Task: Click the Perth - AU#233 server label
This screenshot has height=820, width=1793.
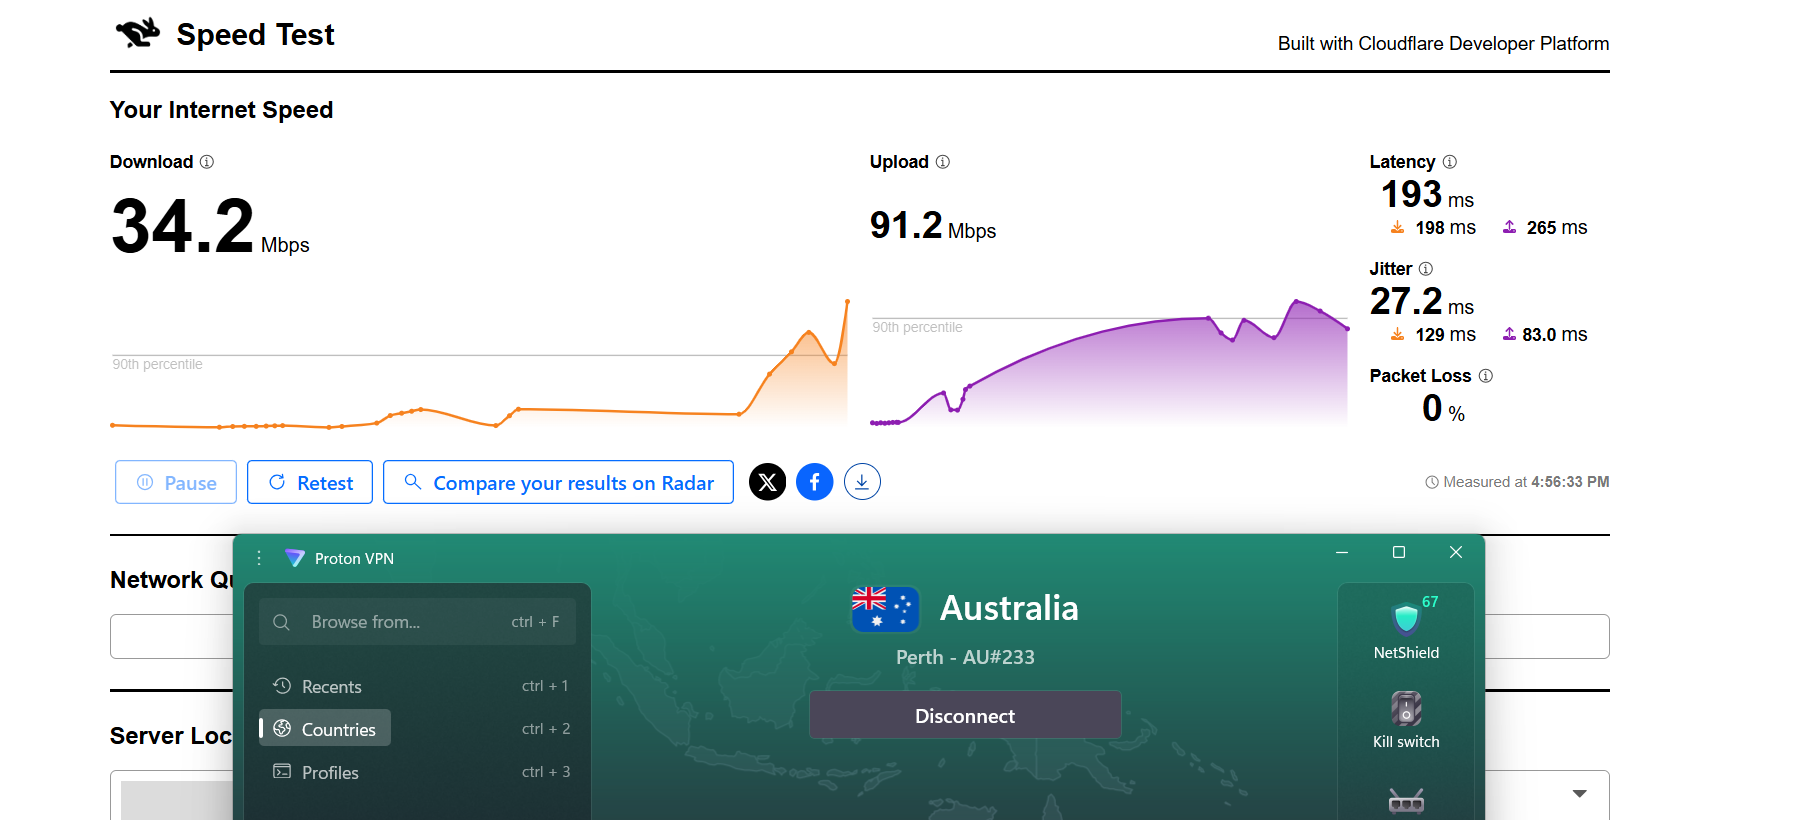Action: click(965, 657)
